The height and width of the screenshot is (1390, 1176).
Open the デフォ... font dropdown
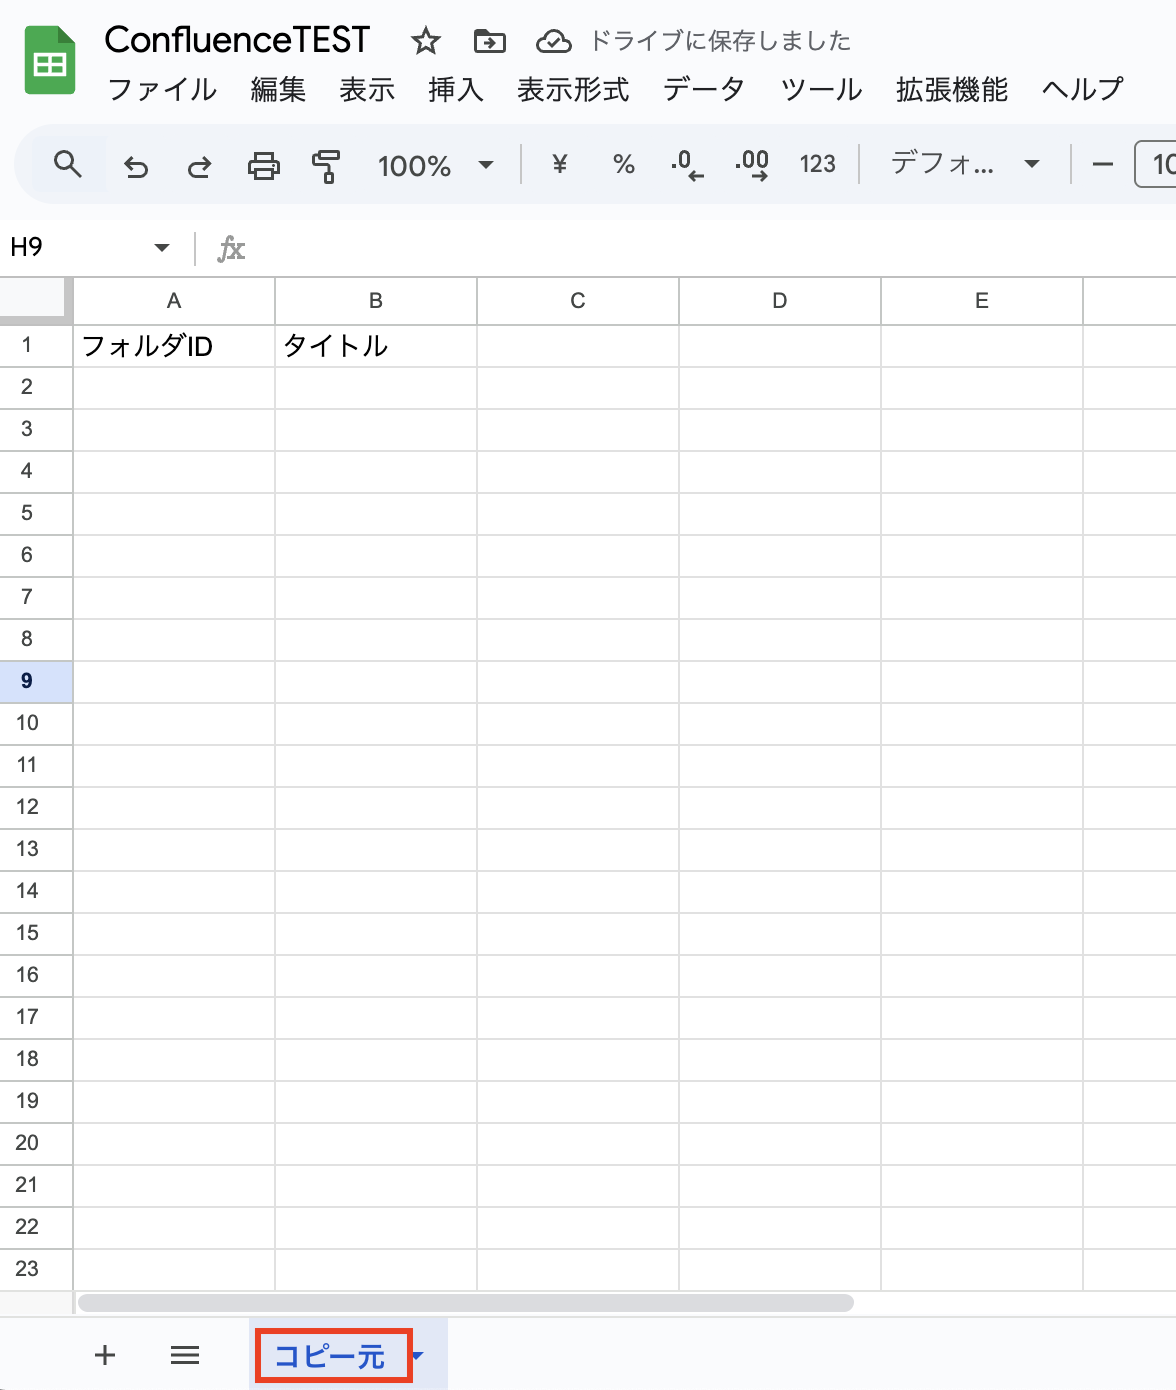coord(965,164)
